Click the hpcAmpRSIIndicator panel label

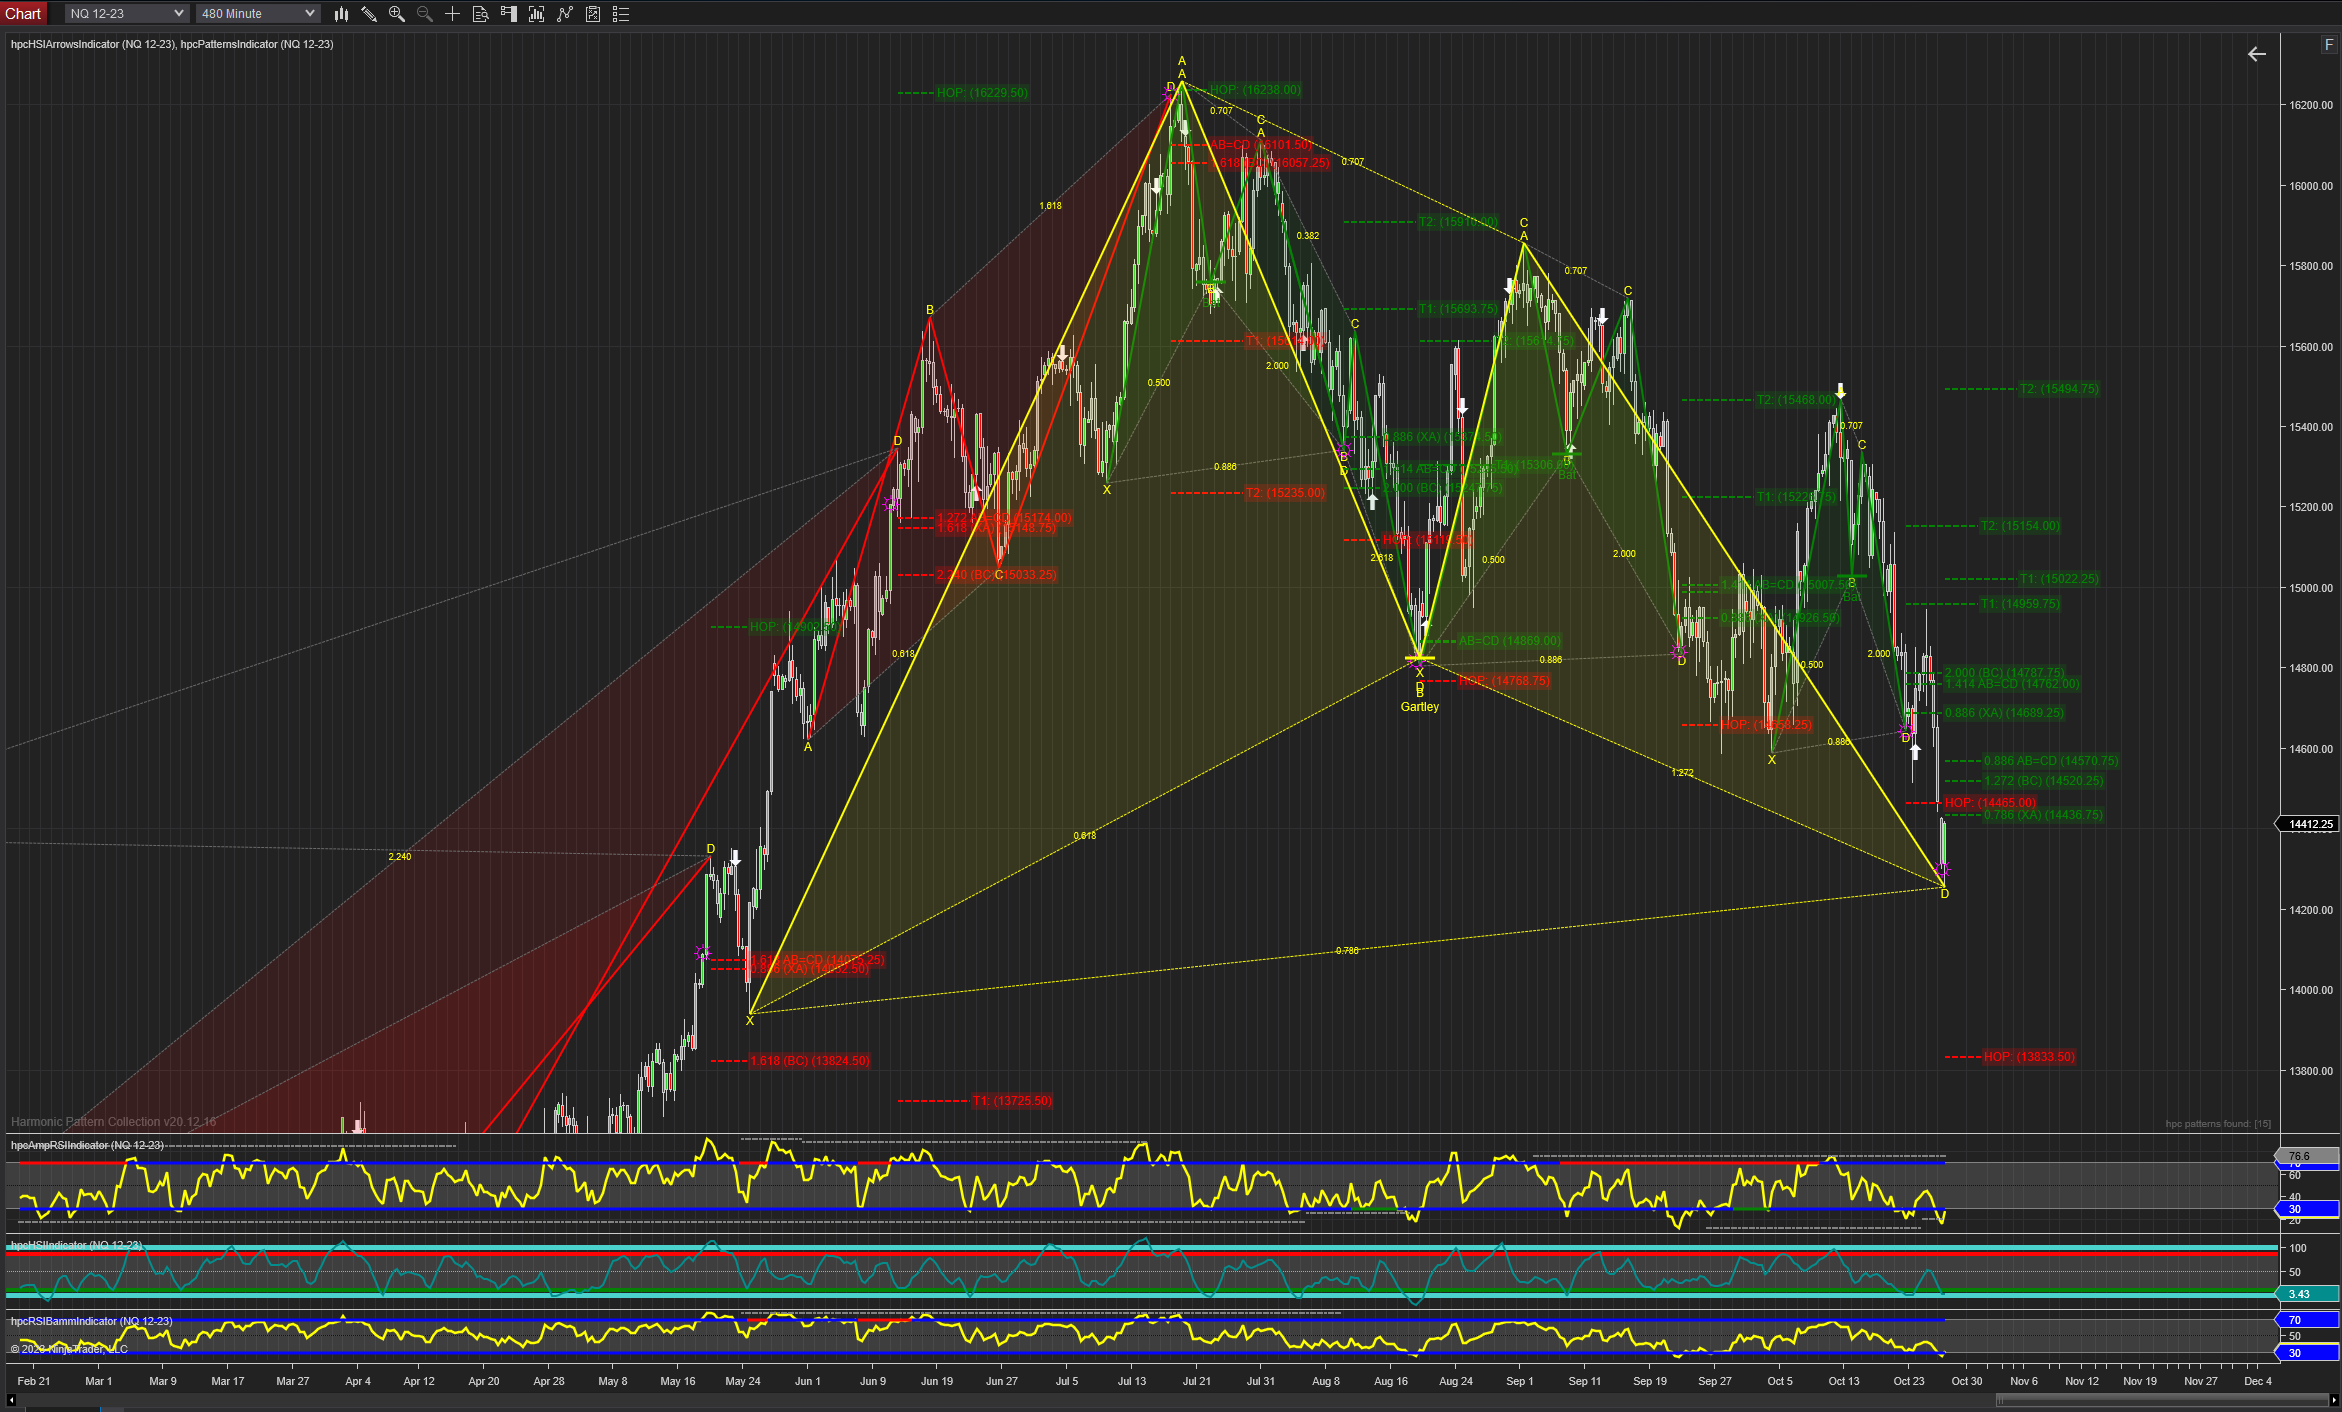pyautogui.click(x=87, y=1145)
